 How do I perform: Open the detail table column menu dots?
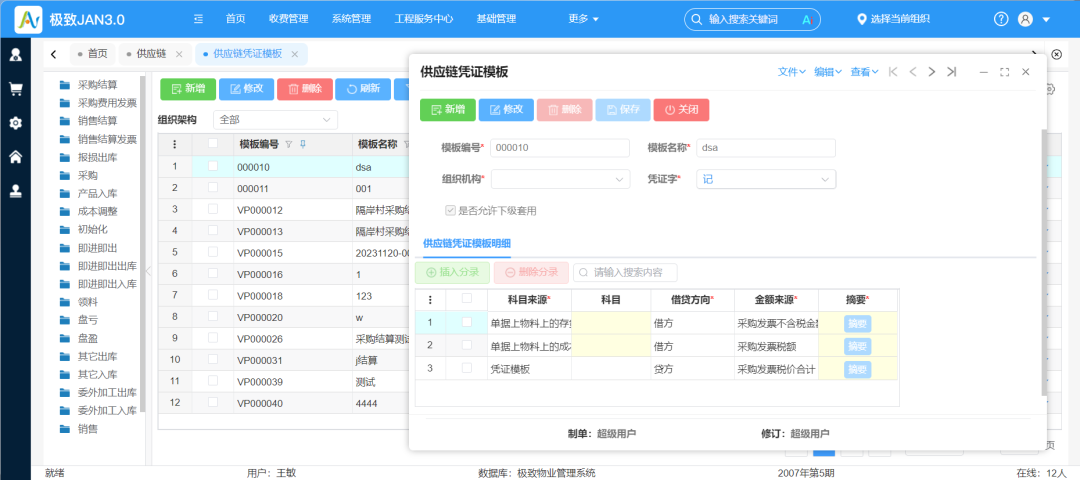[431, 300]
